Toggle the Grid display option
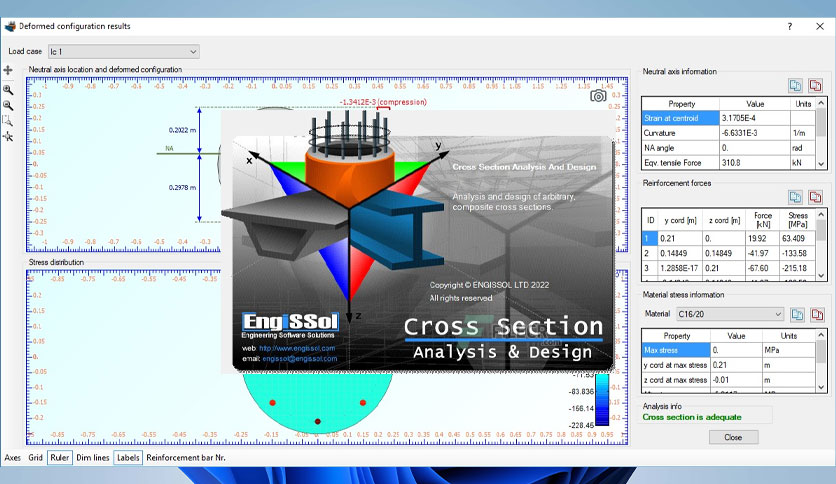The height and width of the screenshot is (484, 836). click(x=35, y=457)
